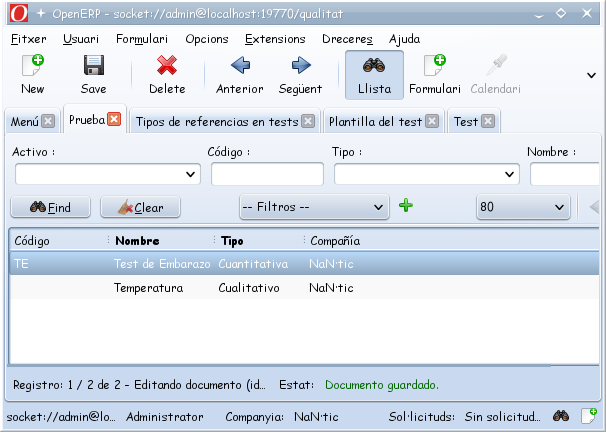606x432 pixels.
Task: Expand the Filtros combo box
Action: [x=314, y=207]
